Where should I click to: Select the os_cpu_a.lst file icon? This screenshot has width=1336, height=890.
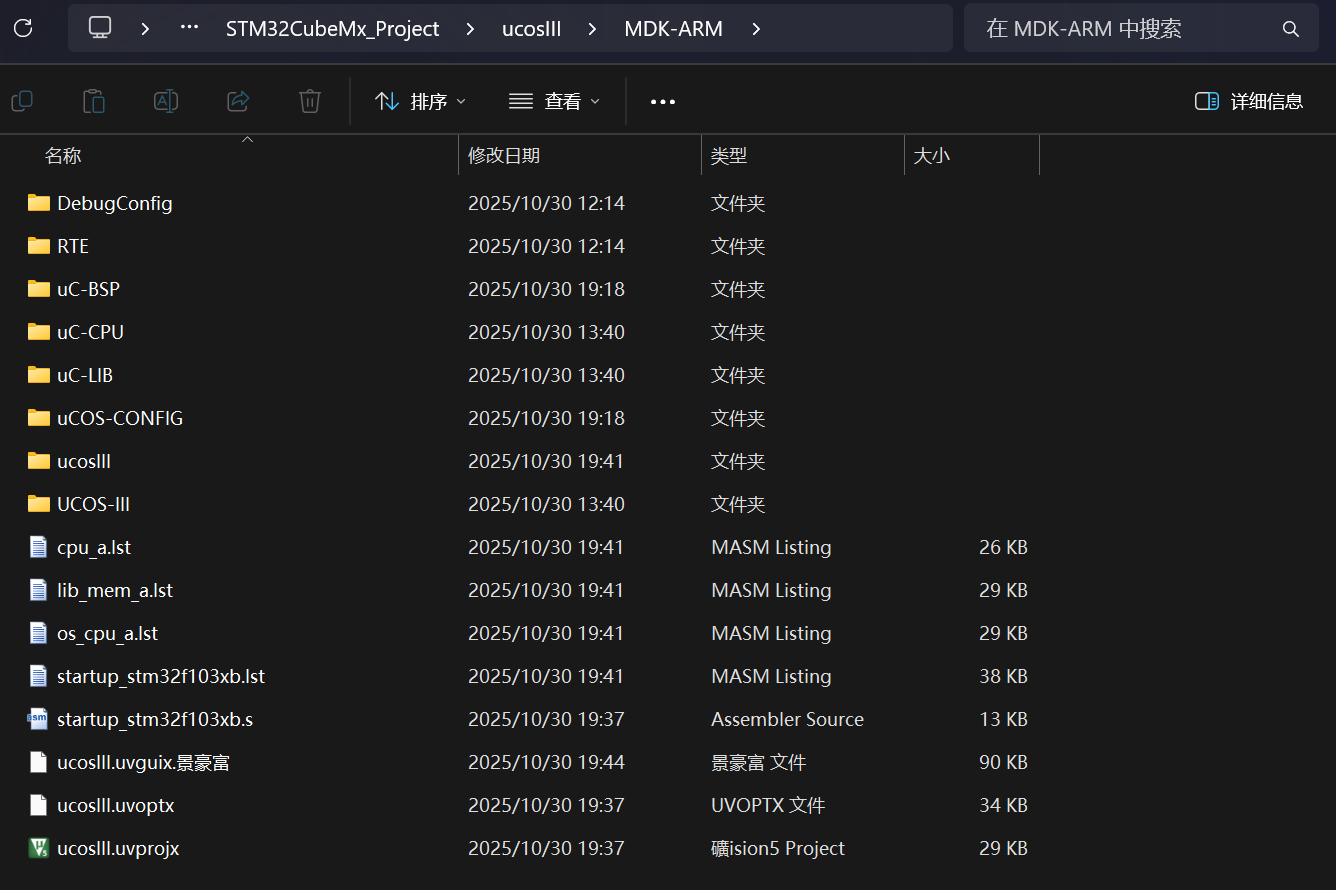38,633
